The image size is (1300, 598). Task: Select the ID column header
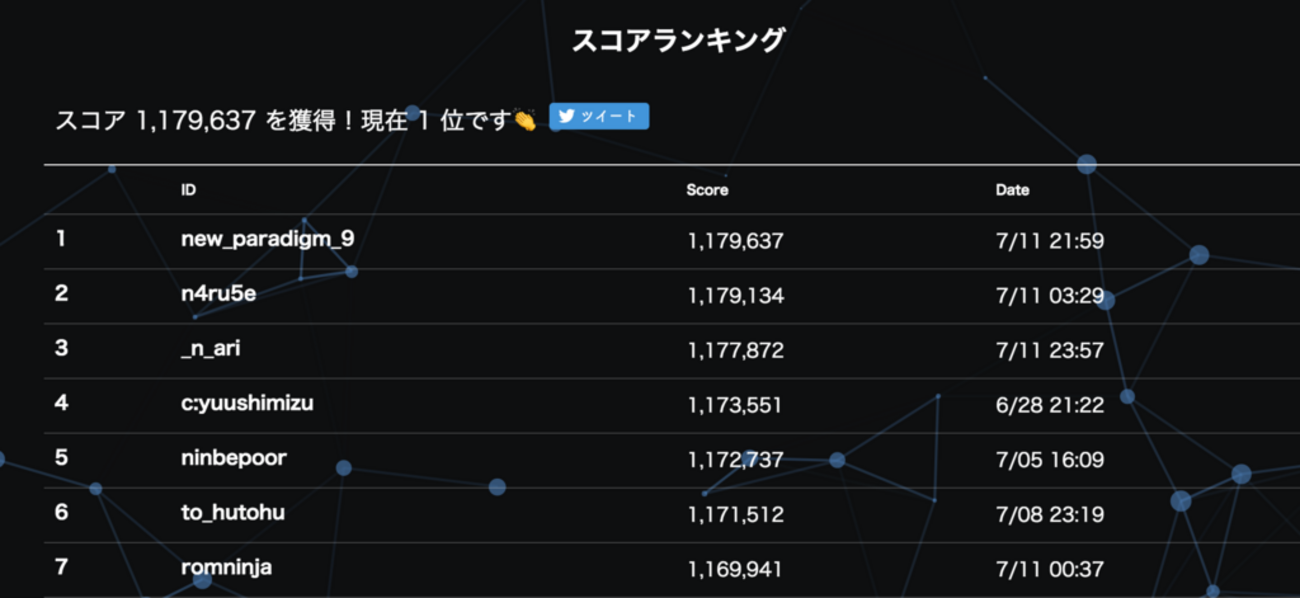click(188, 190)
